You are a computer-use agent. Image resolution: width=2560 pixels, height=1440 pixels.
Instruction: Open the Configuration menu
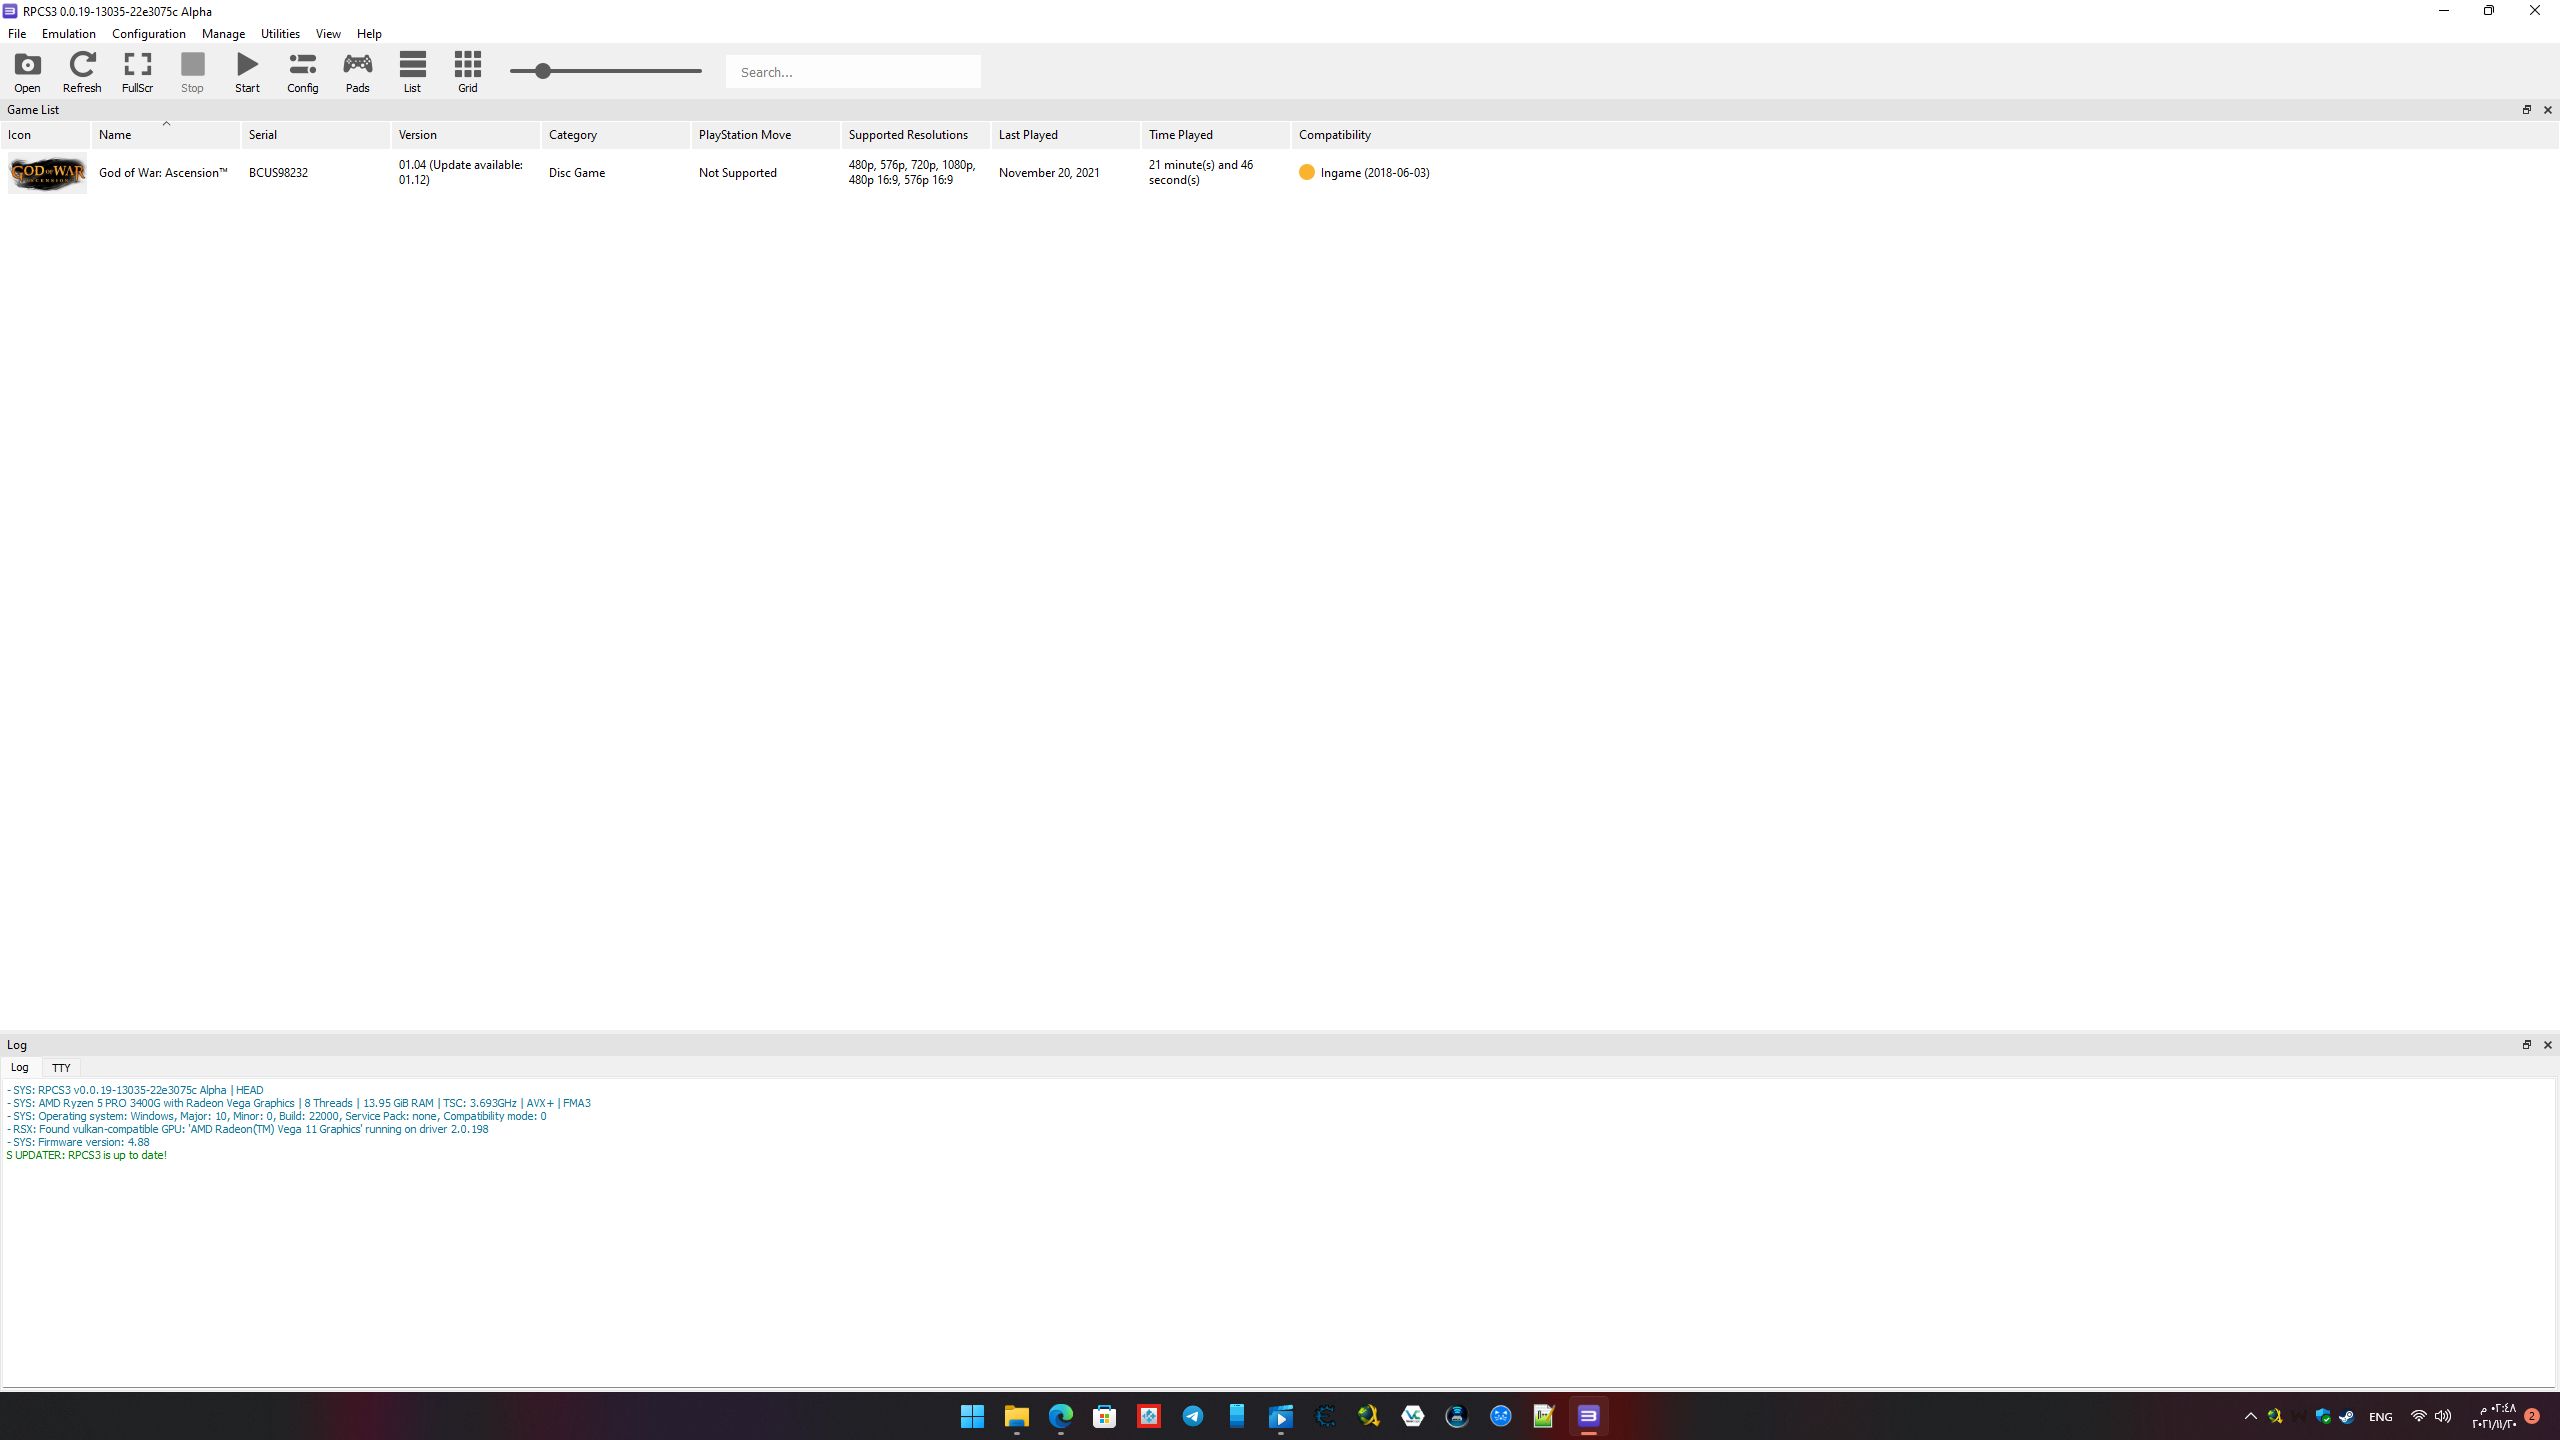tap(148, 33)
